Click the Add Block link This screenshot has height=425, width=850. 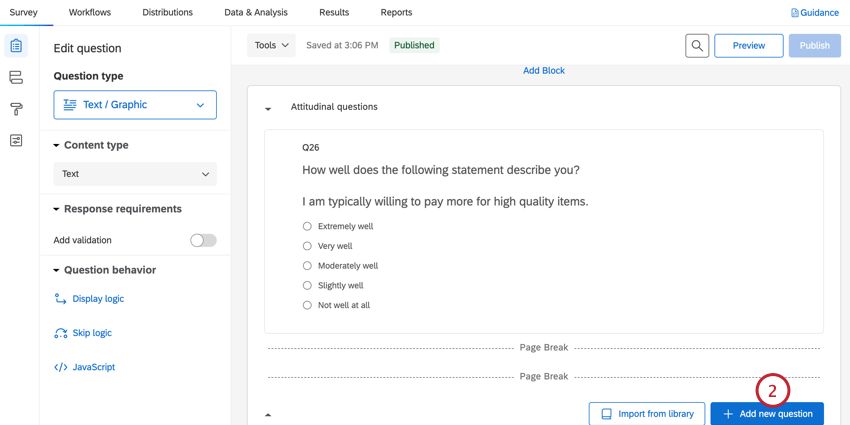(544, 71)
